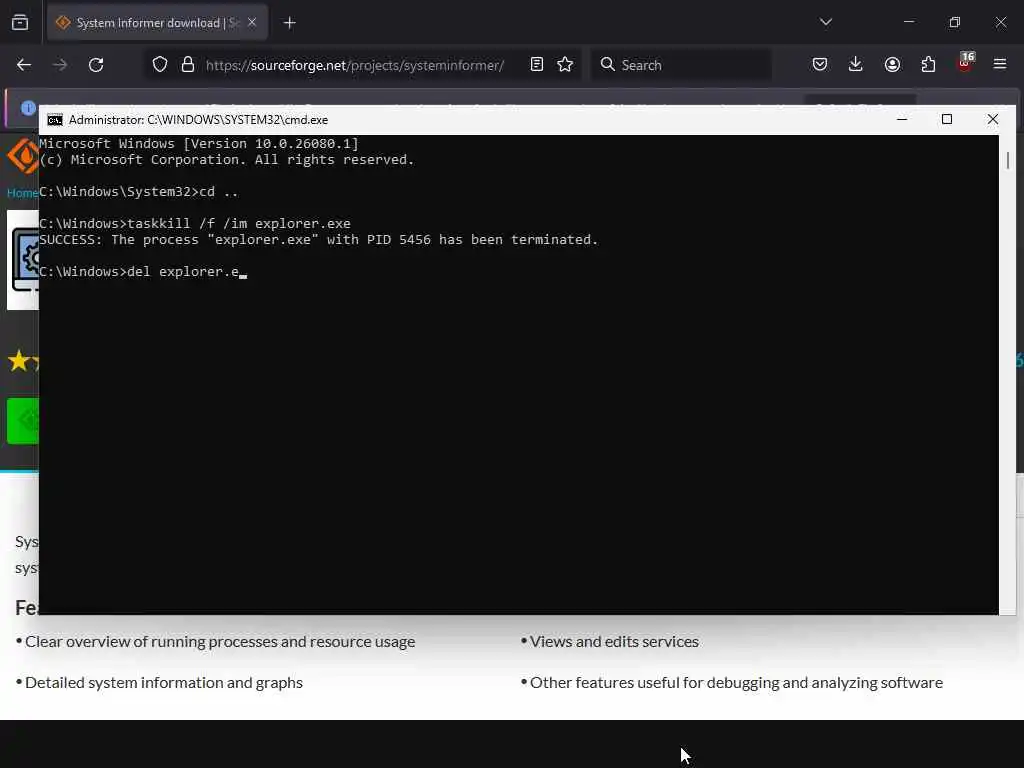Image resolution: width=1024 pixels, height=768 pixels.
Task: Save page to Pocket
Action: pos(820,64)
